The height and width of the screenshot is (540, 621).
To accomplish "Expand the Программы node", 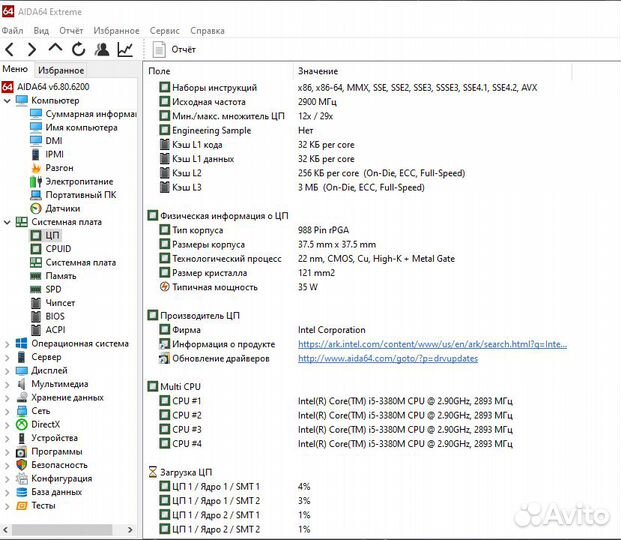I will point(7,452).
